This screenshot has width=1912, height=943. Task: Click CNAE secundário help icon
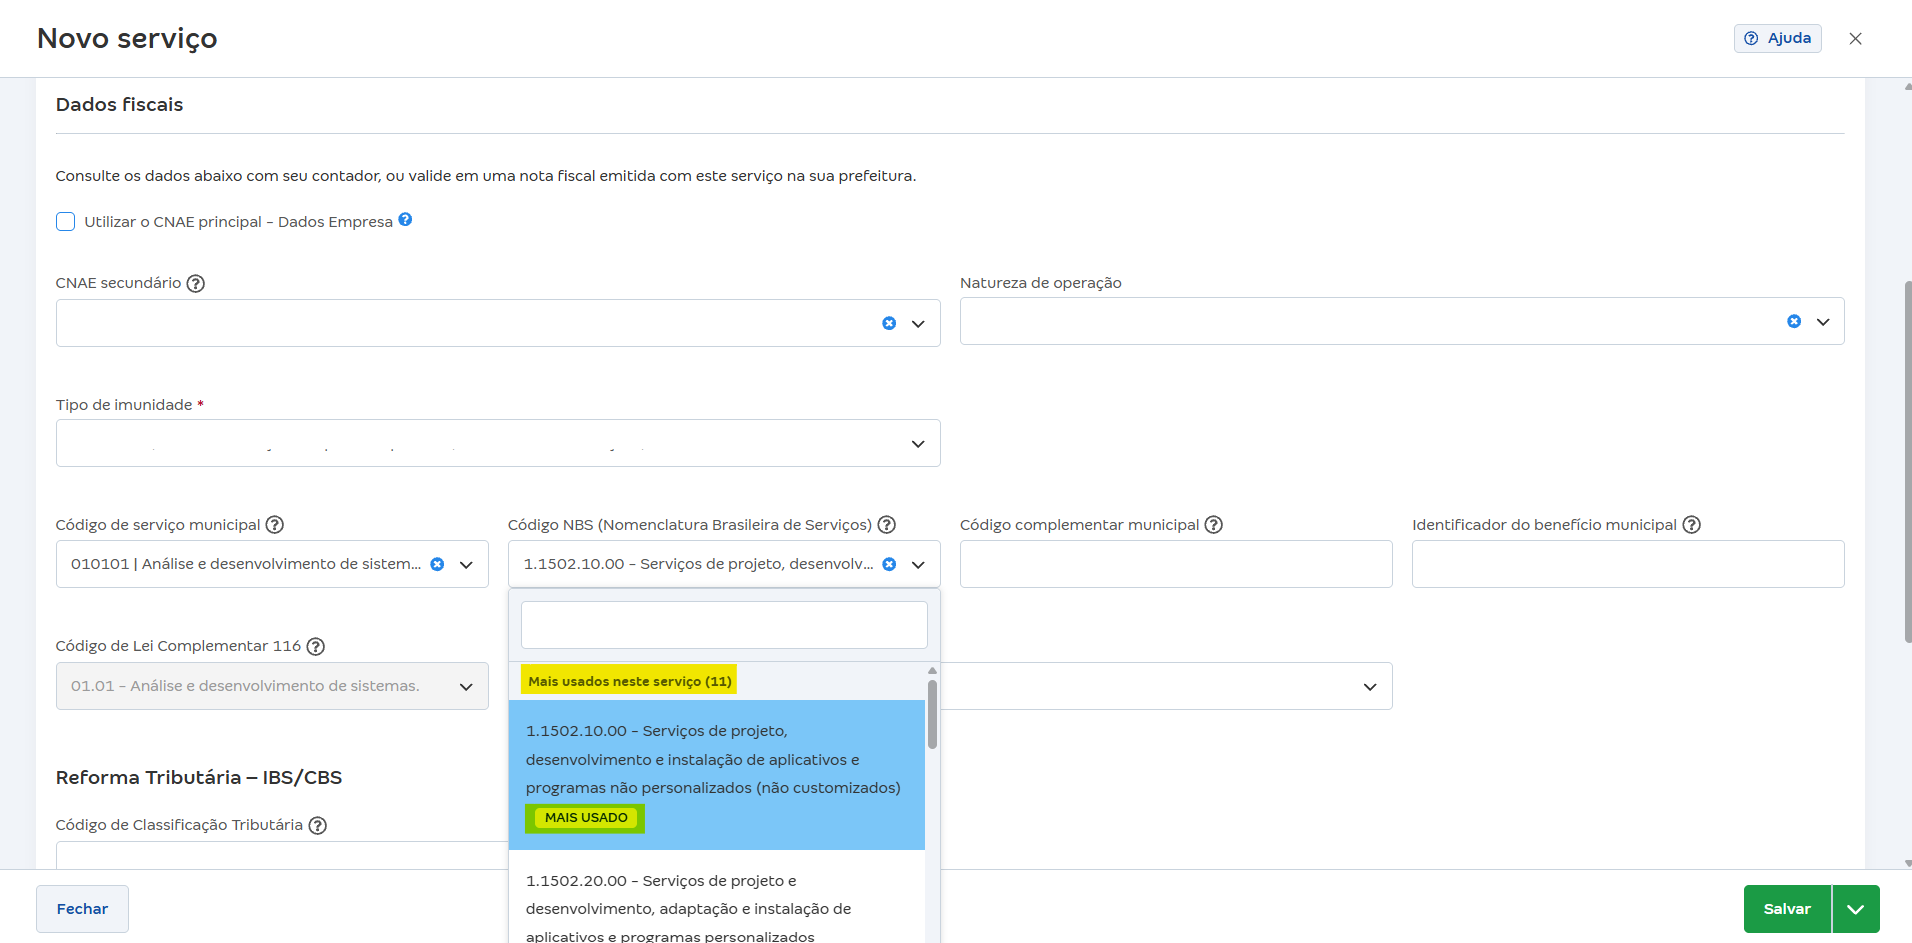pyautogui.click(x=196, y=283)
